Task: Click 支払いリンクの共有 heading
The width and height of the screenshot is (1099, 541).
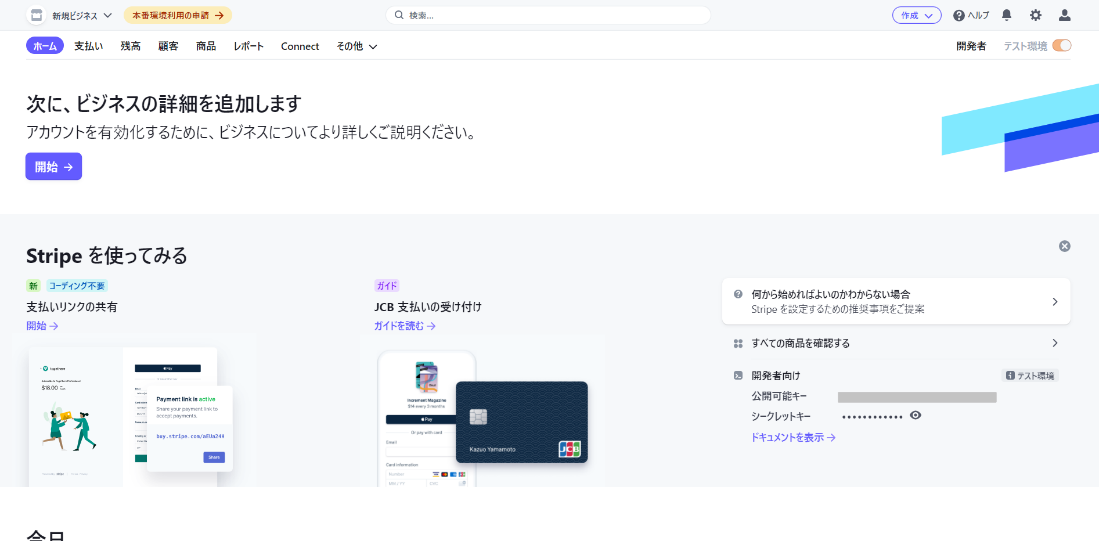Action: pyautogui.click(x=71, y=307)
